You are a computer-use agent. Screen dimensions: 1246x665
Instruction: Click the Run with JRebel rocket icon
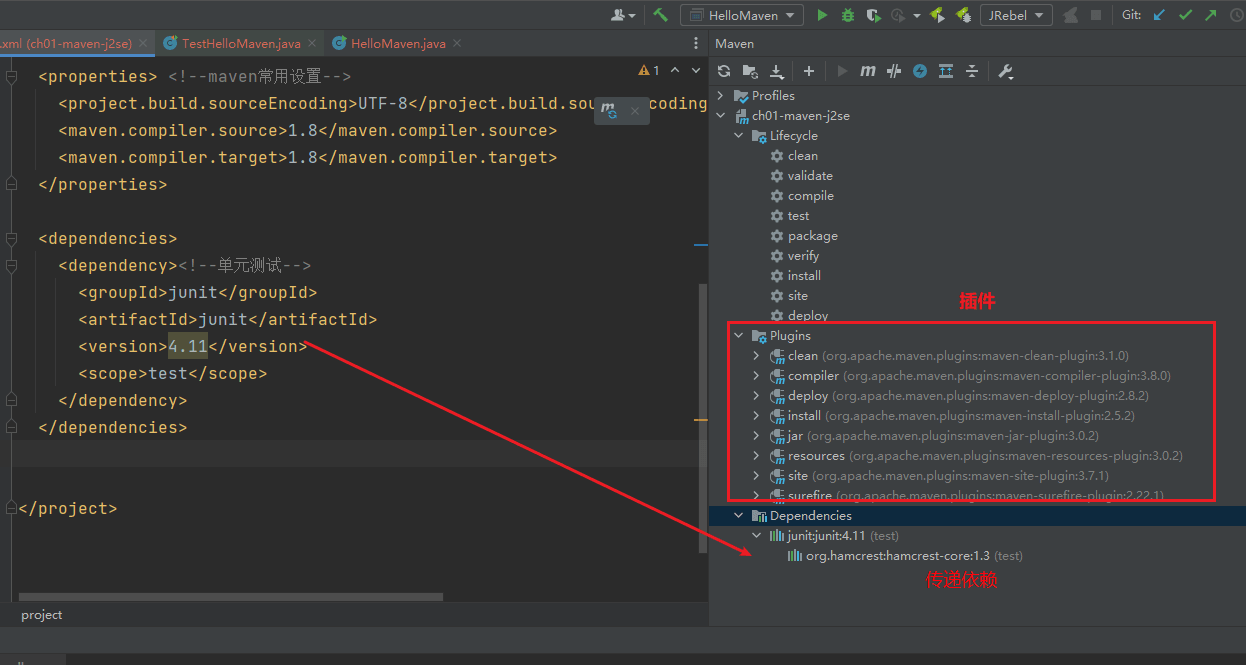(937, 15)
